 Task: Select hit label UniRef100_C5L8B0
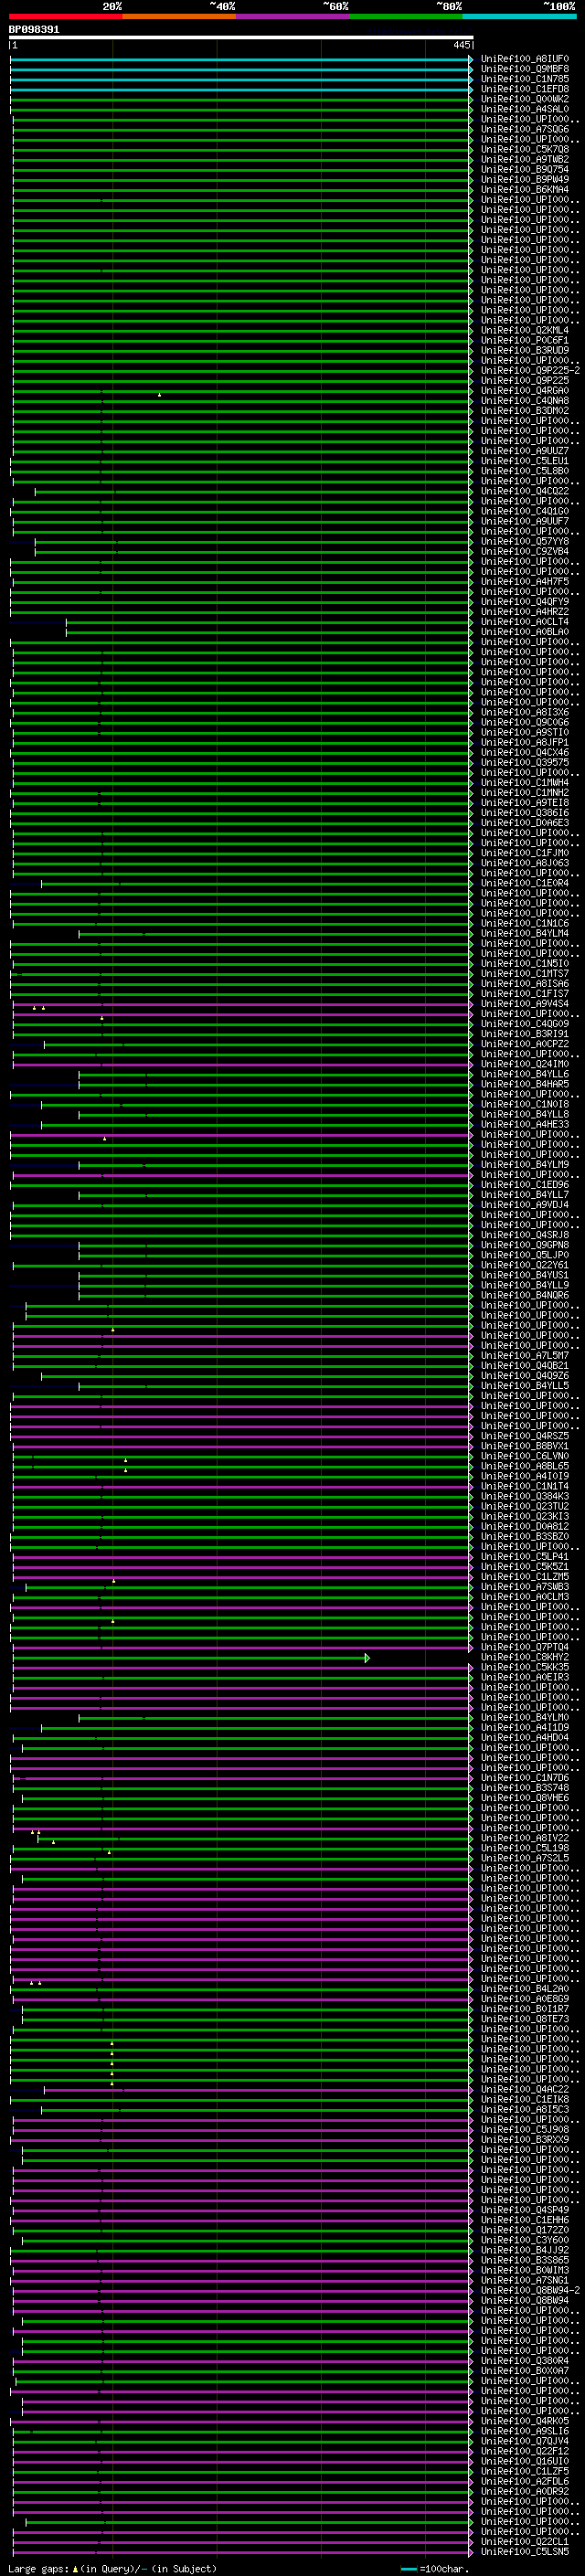[525, 470]
